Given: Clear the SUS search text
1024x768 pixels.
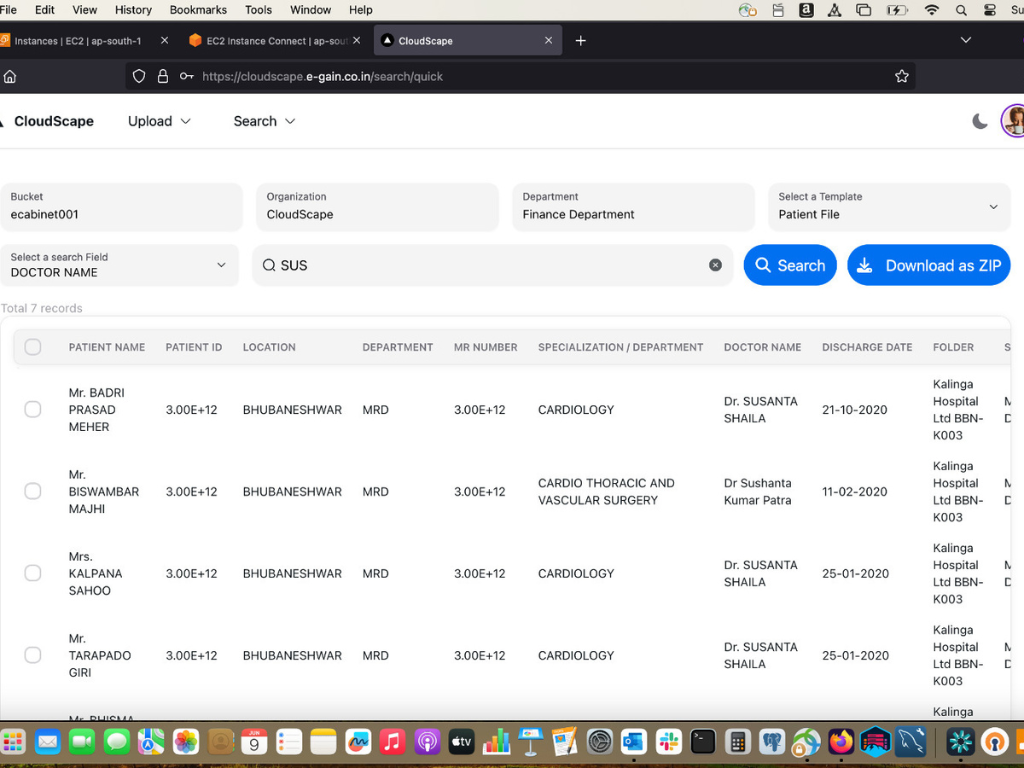Looking at the screenshot, I should pos(716,265).
